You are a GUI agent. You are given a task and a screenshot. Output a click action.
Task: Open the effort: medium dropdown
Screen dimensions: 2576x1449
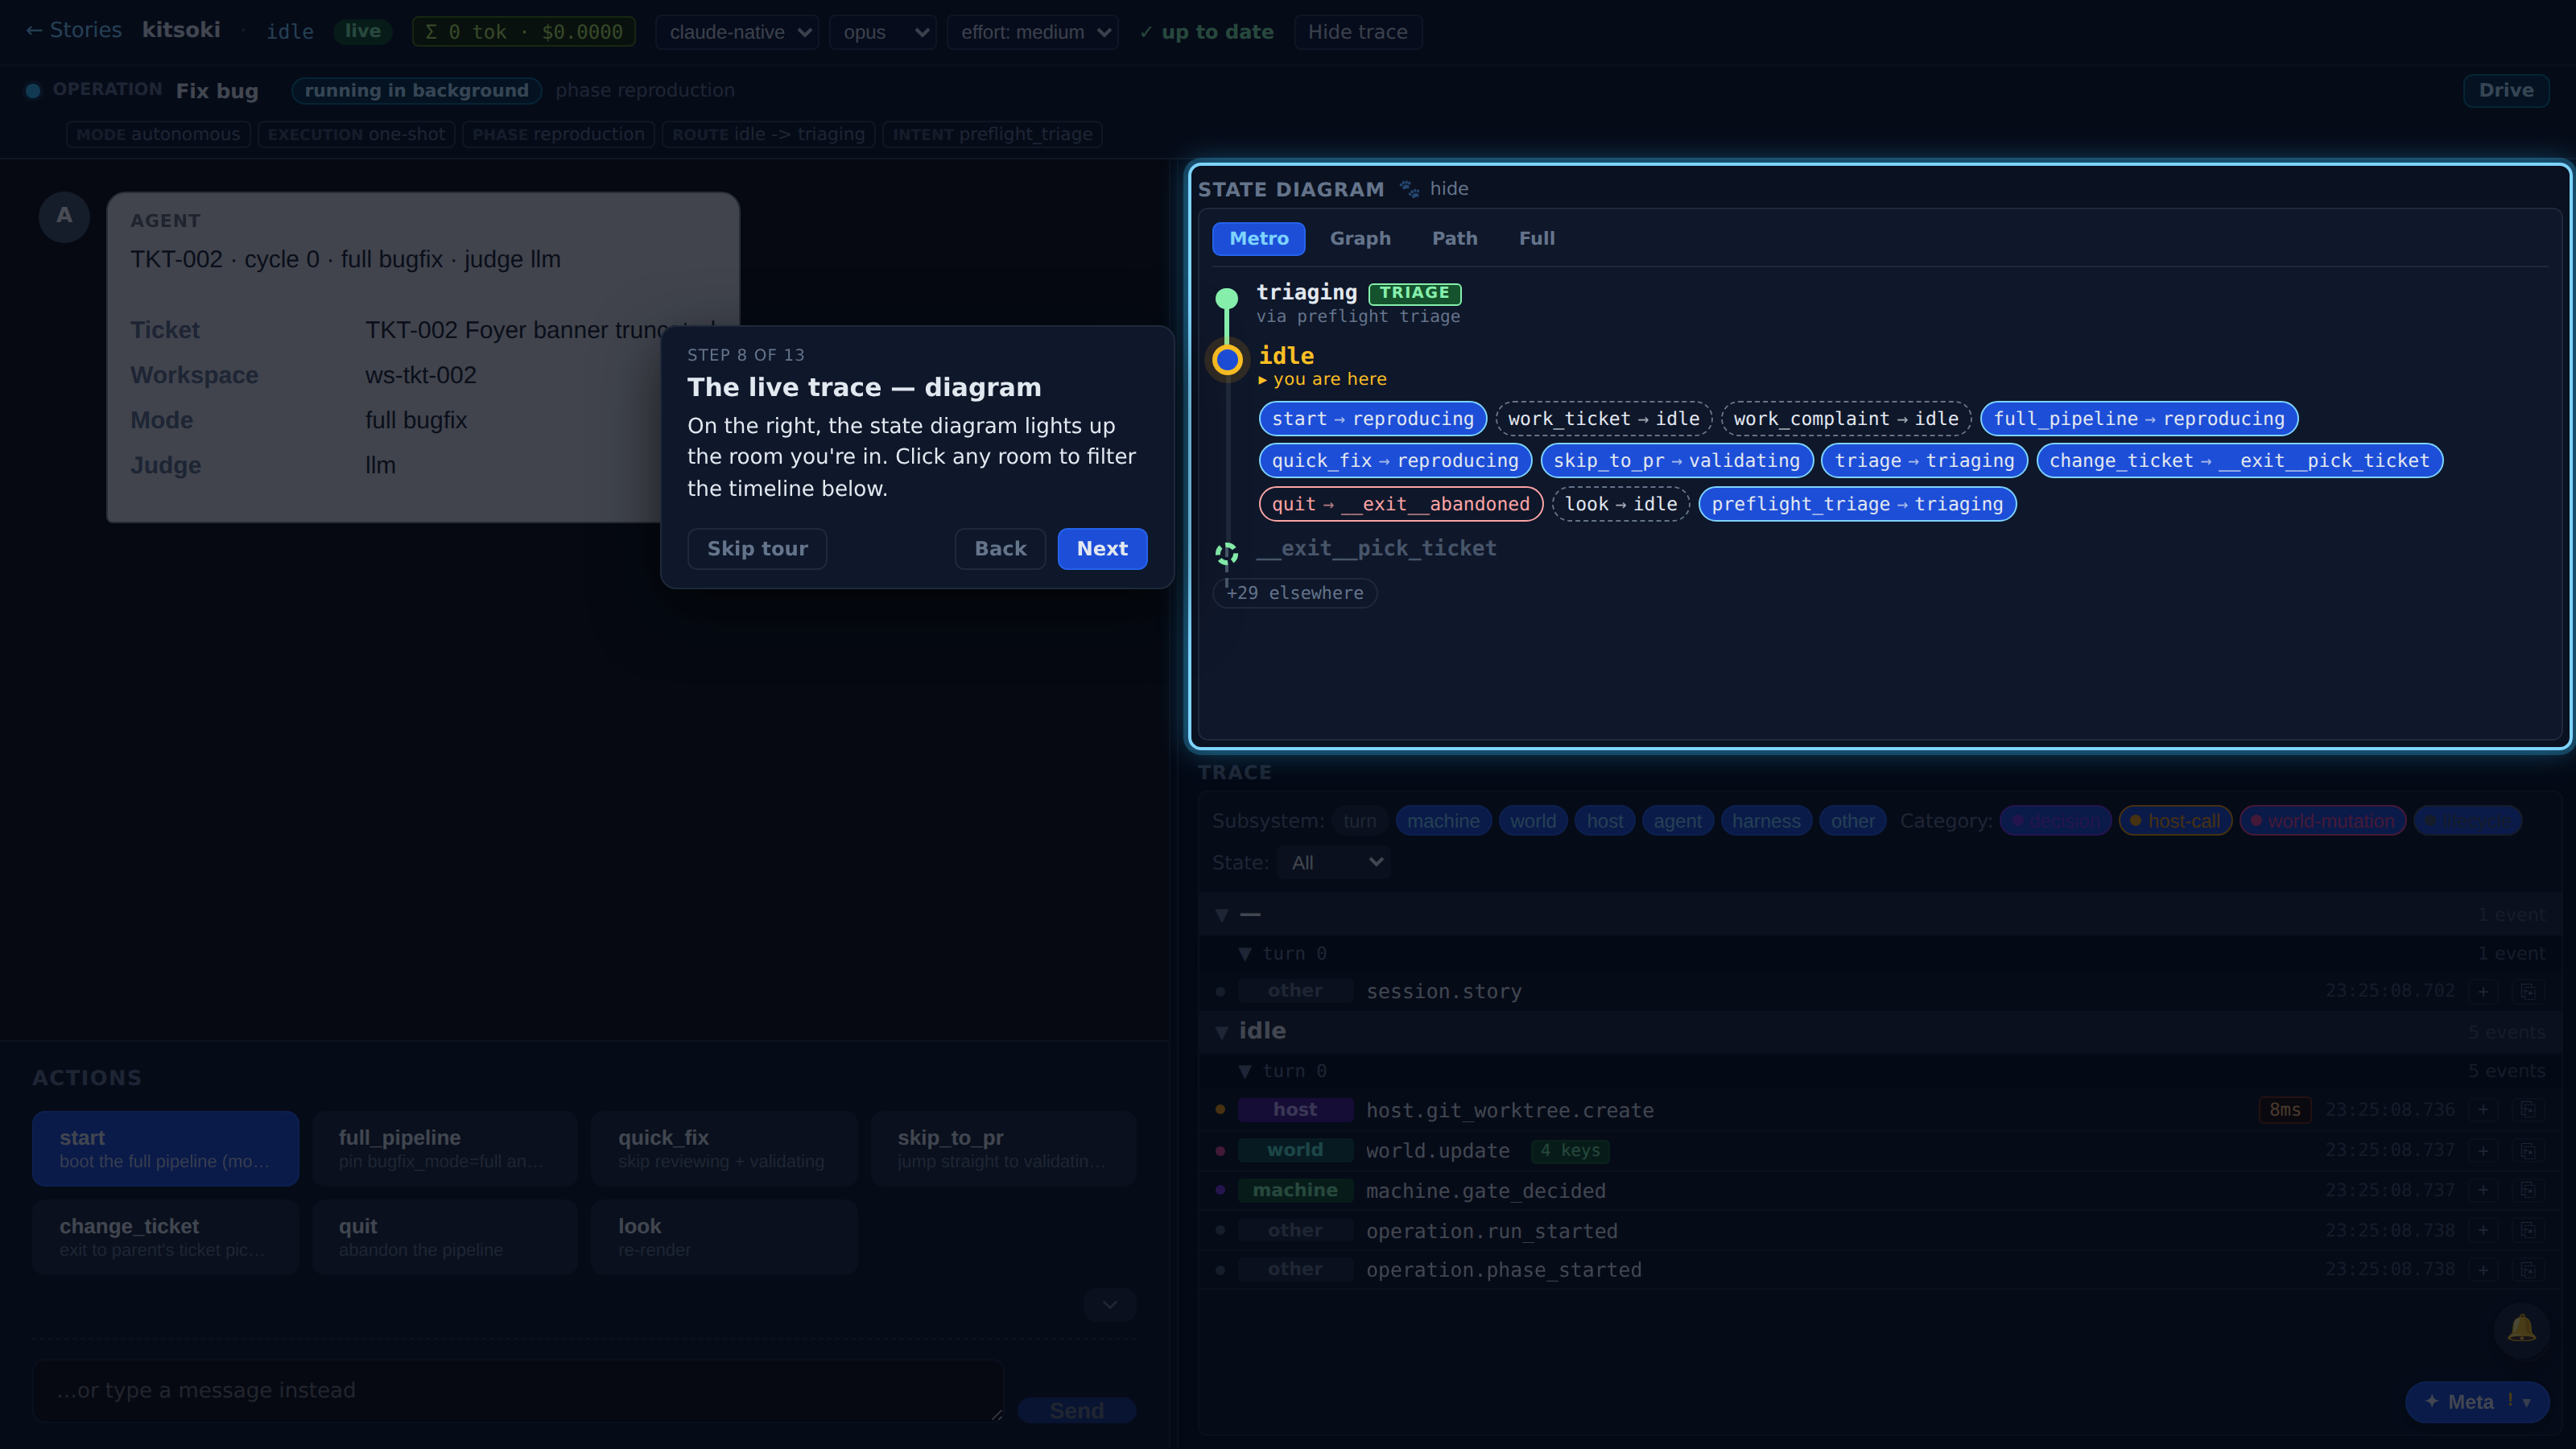point(1032,32)
